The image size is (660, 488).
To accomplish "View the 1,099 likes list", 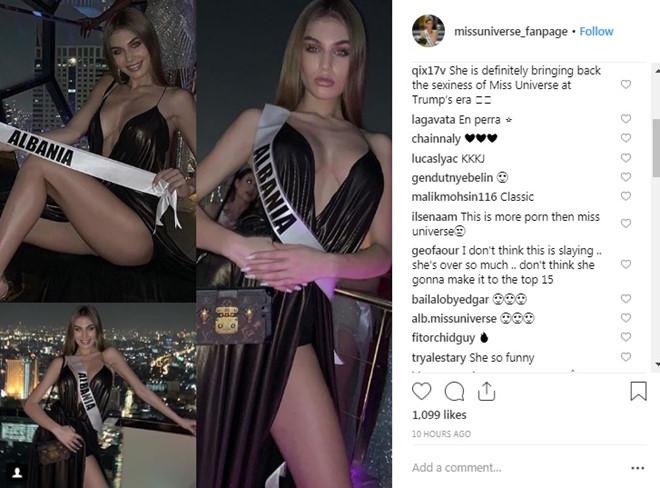I will pyautogui.click(x=439, y=415).
